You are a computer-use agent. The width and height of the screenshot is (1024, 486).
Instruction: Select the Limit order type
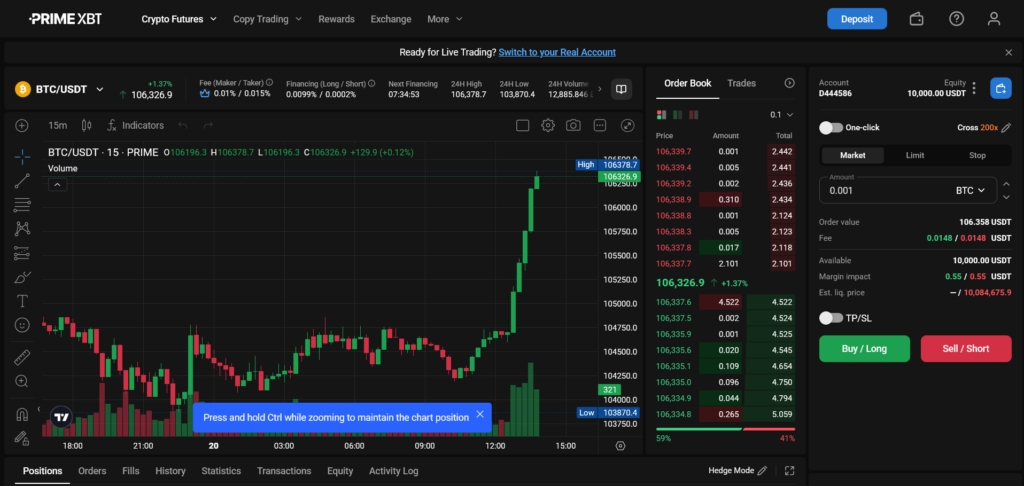(915, 155)
